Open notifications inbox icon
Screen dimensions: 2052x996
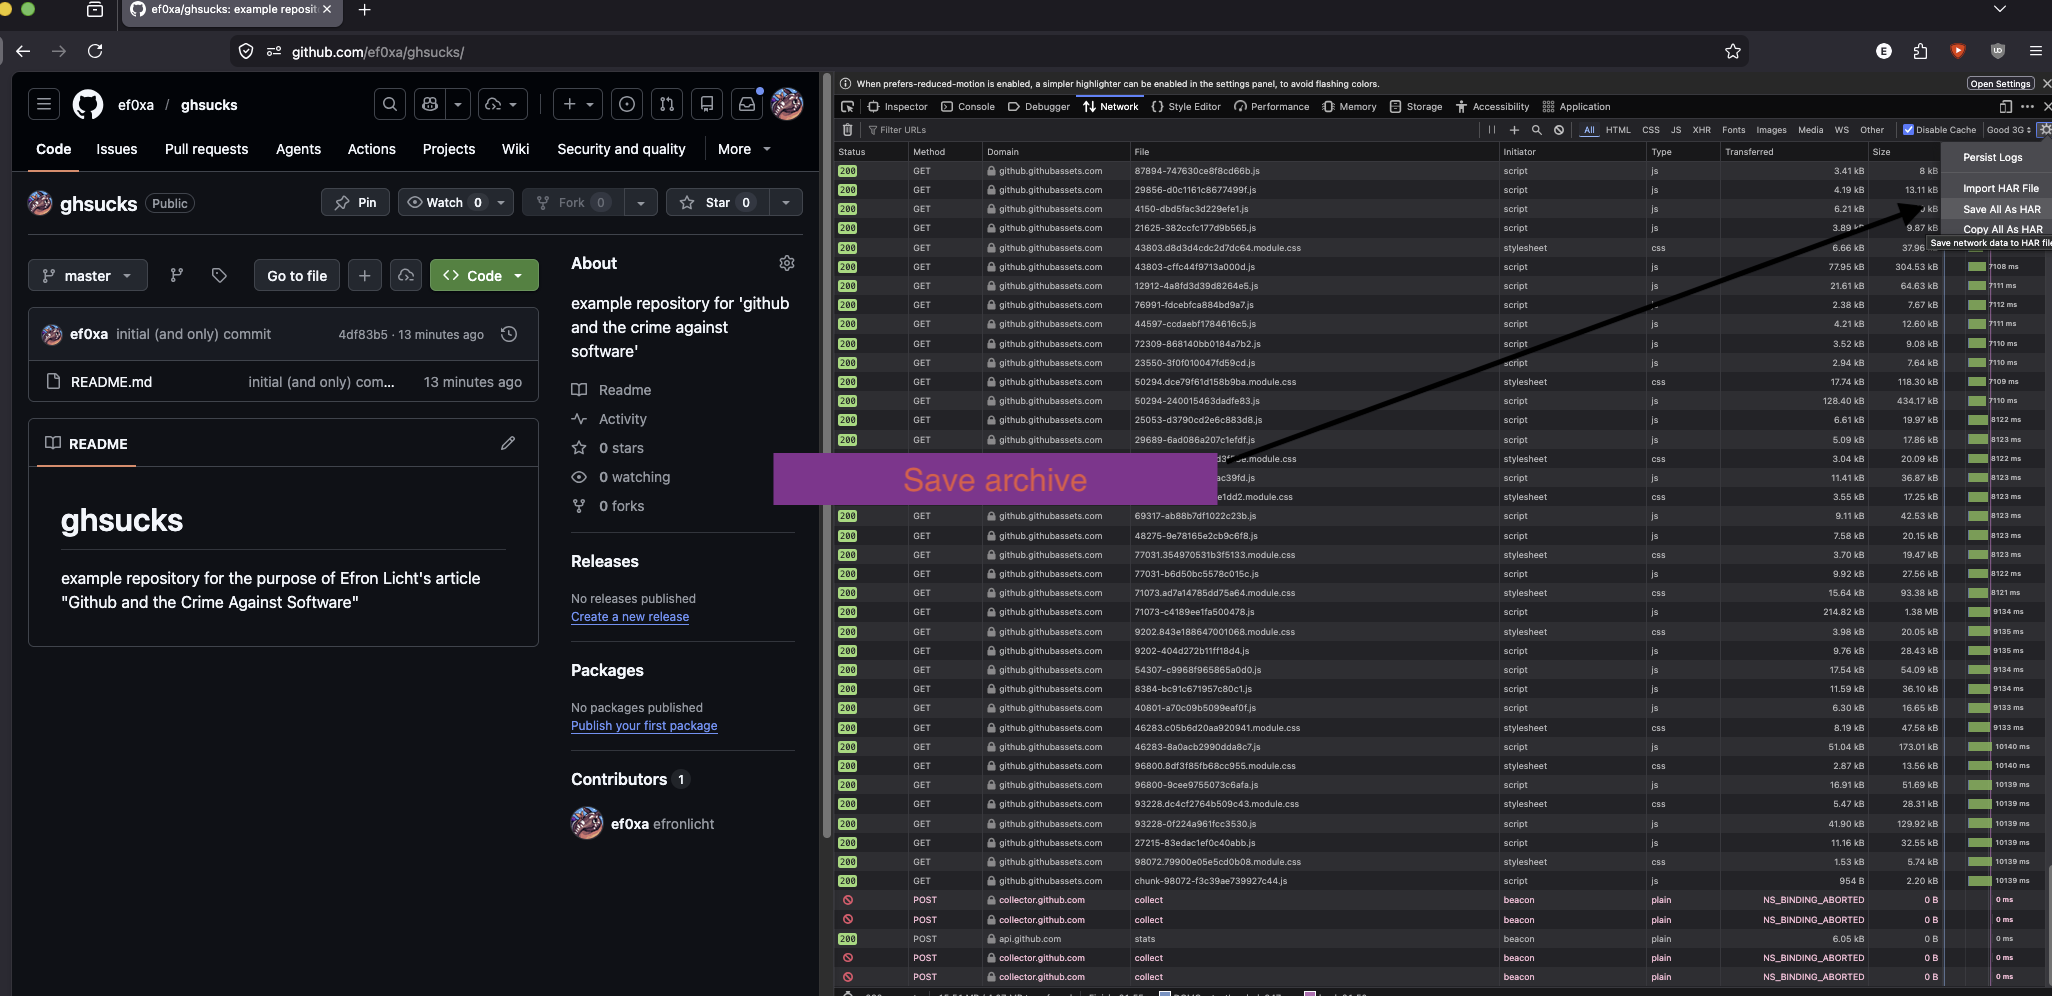point(747,104)
